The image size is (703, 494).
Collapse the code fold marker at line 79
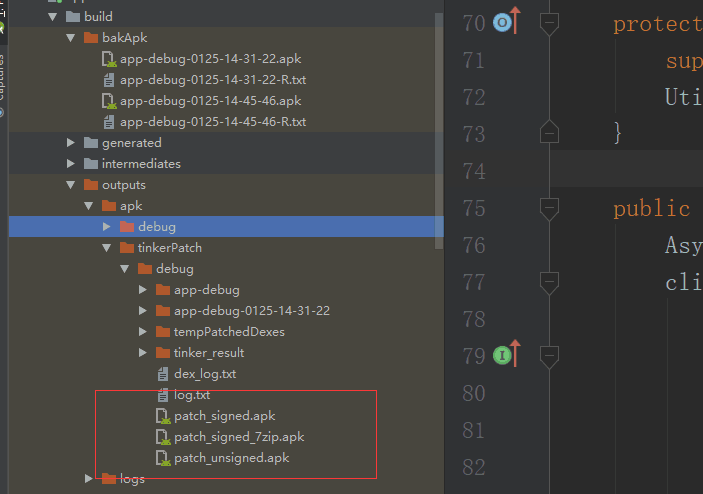coord(549,357)
